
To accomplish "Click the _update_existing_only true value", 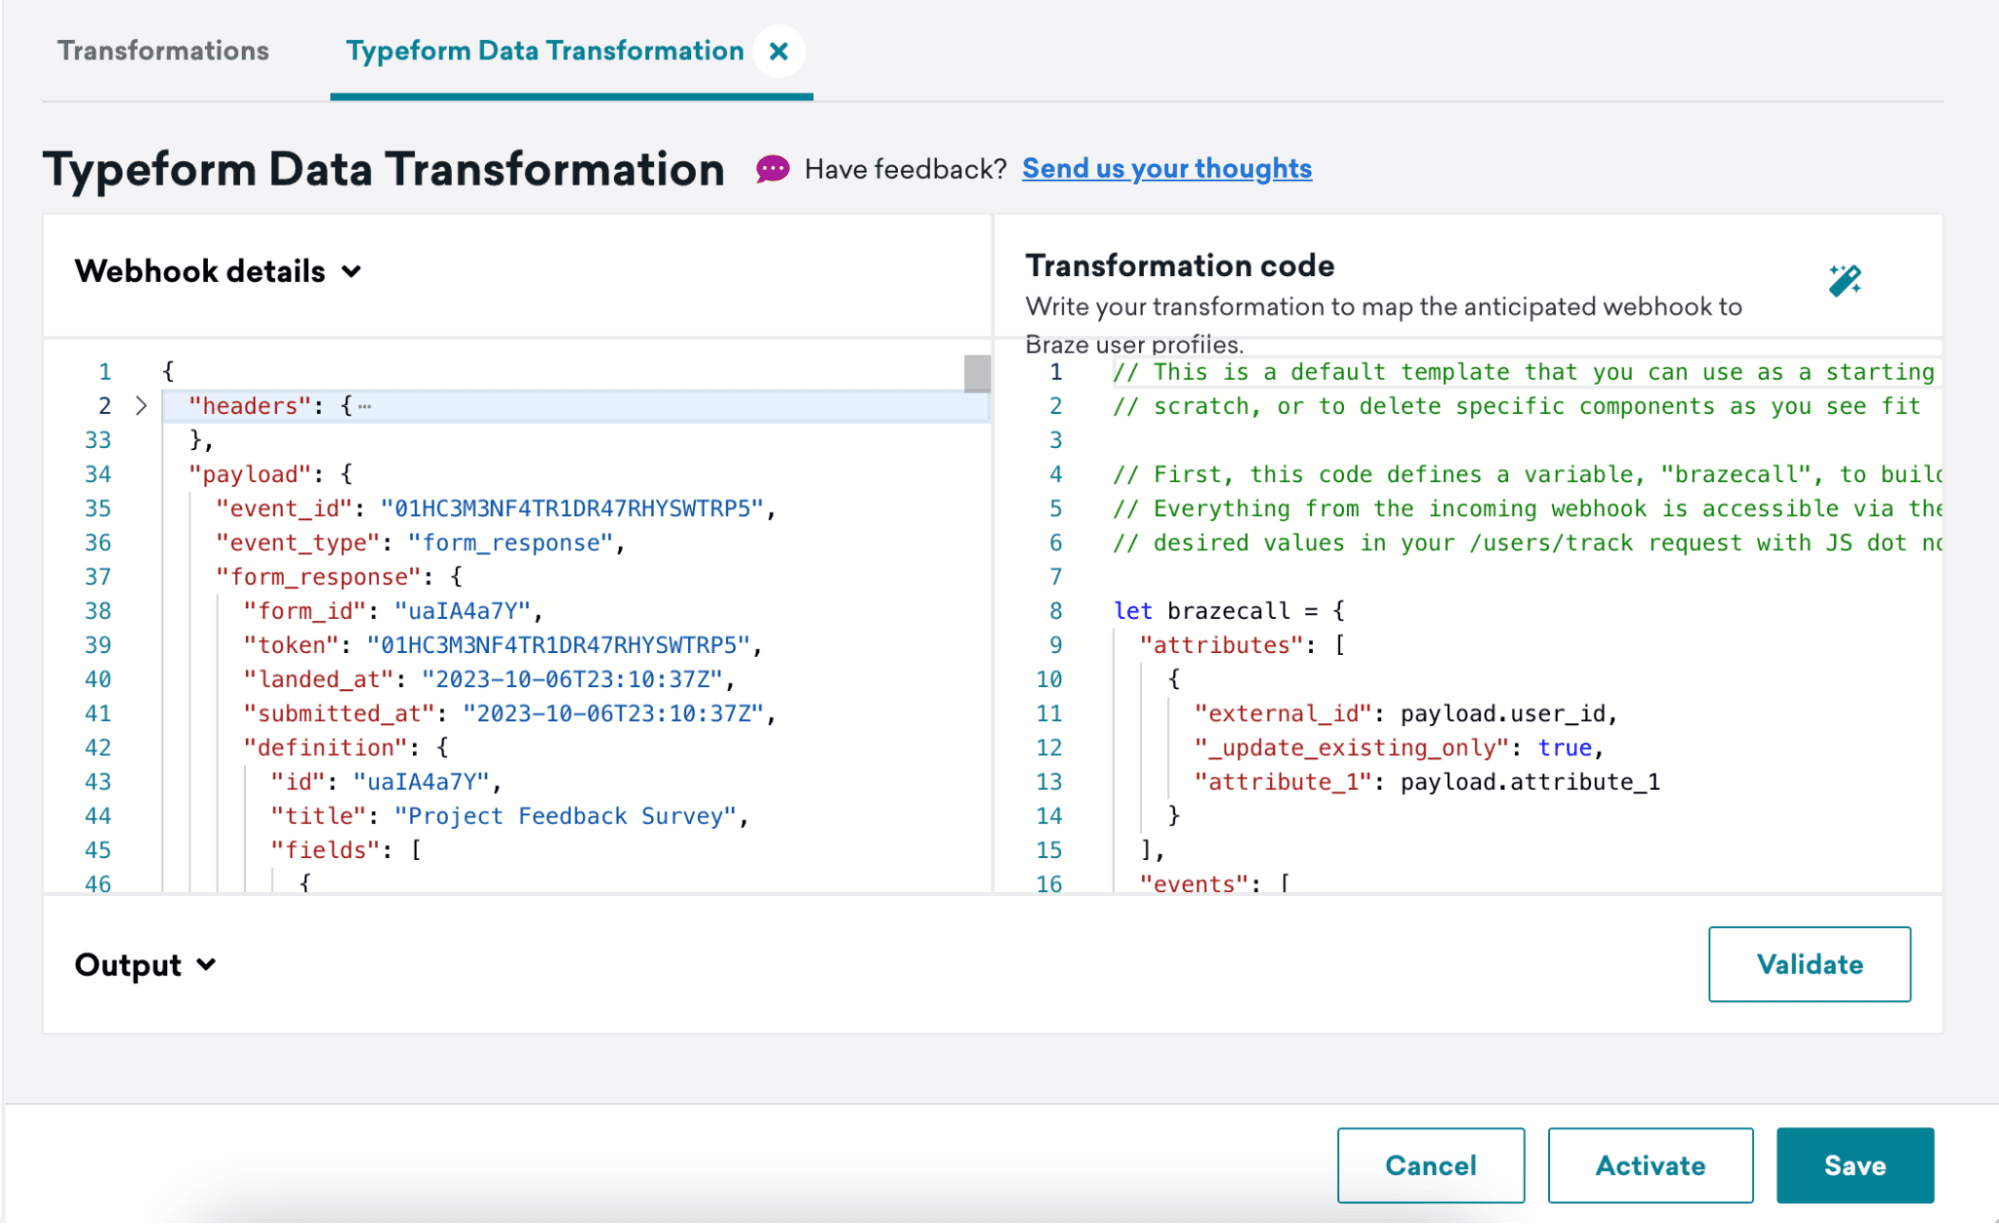I will point(1564,748).
